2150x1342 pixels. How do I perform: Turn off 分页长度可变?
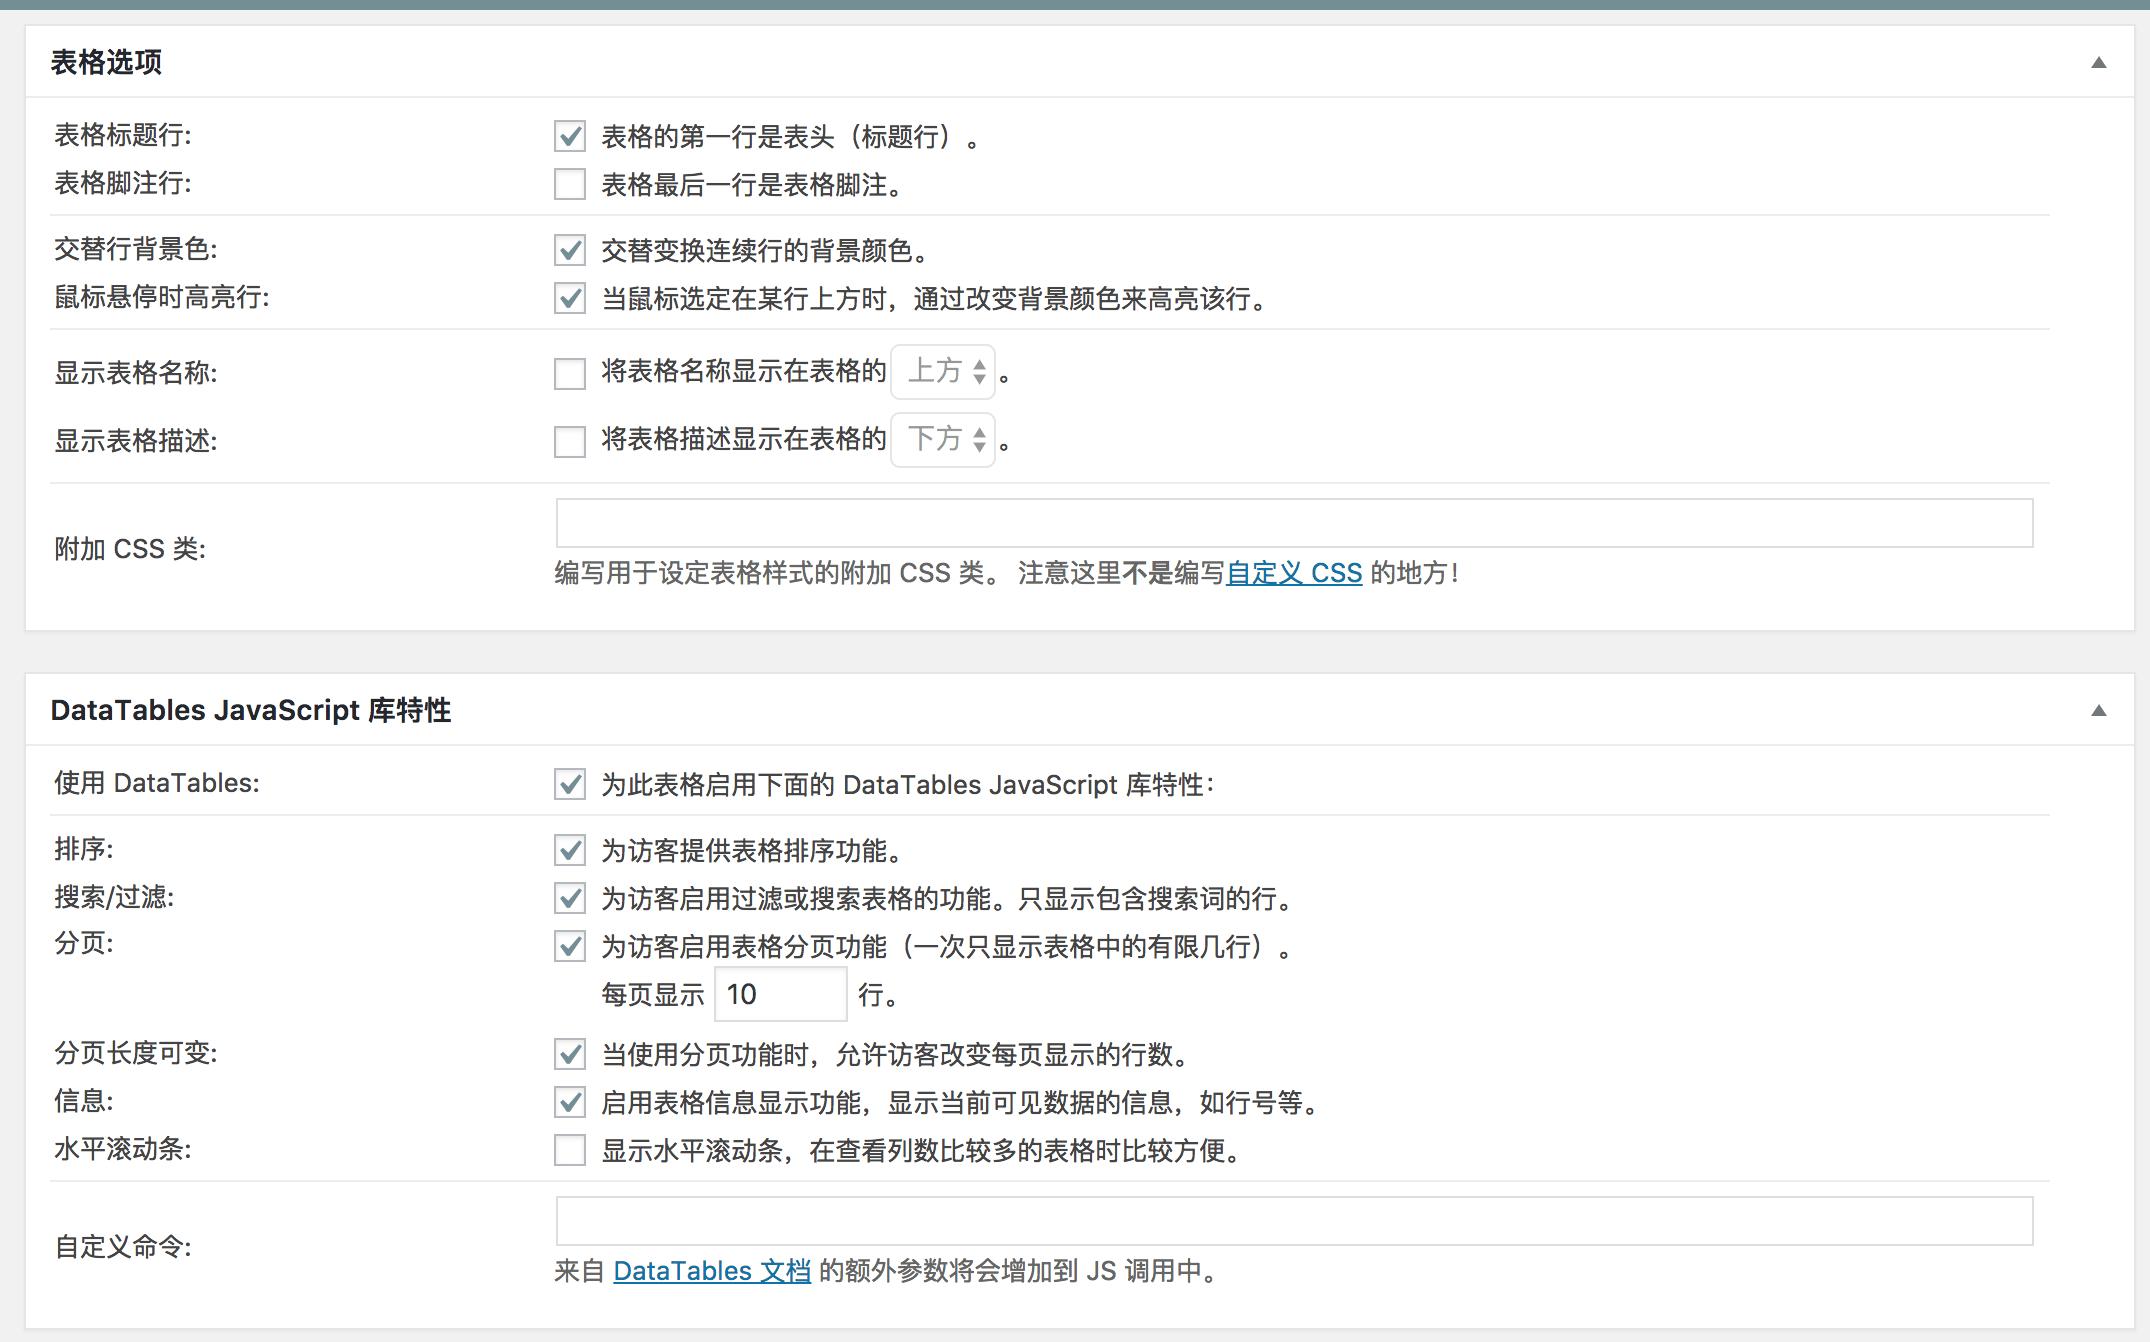[x=568, y=1053]
